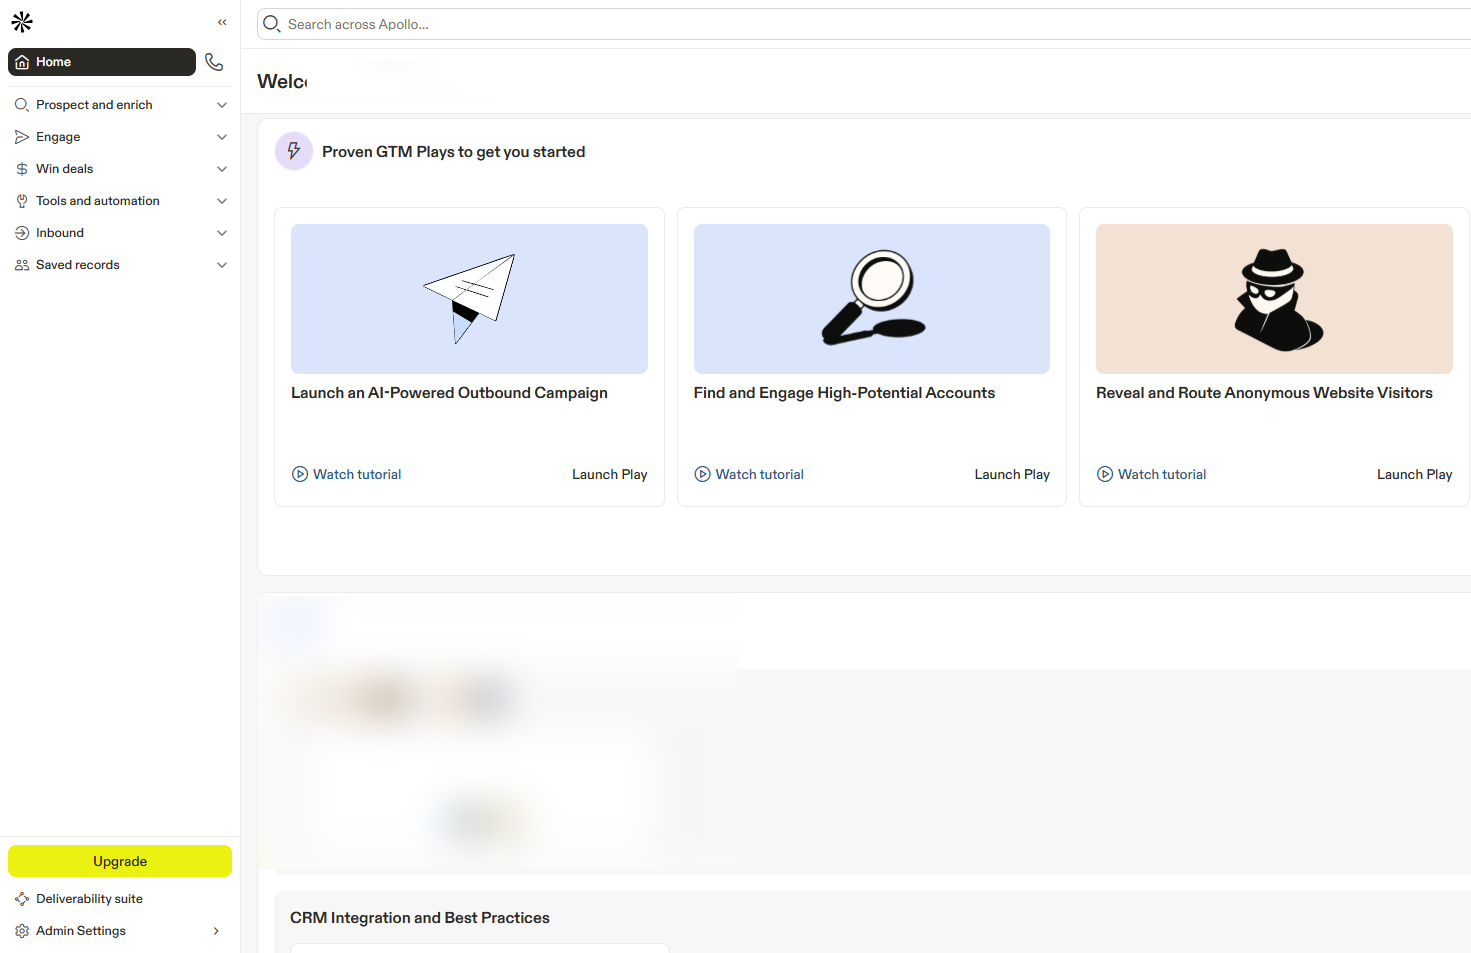Go to the Home menu item
Image resolution: width=1471 pixels, height=953 pixels.
(x=102, y=62)
